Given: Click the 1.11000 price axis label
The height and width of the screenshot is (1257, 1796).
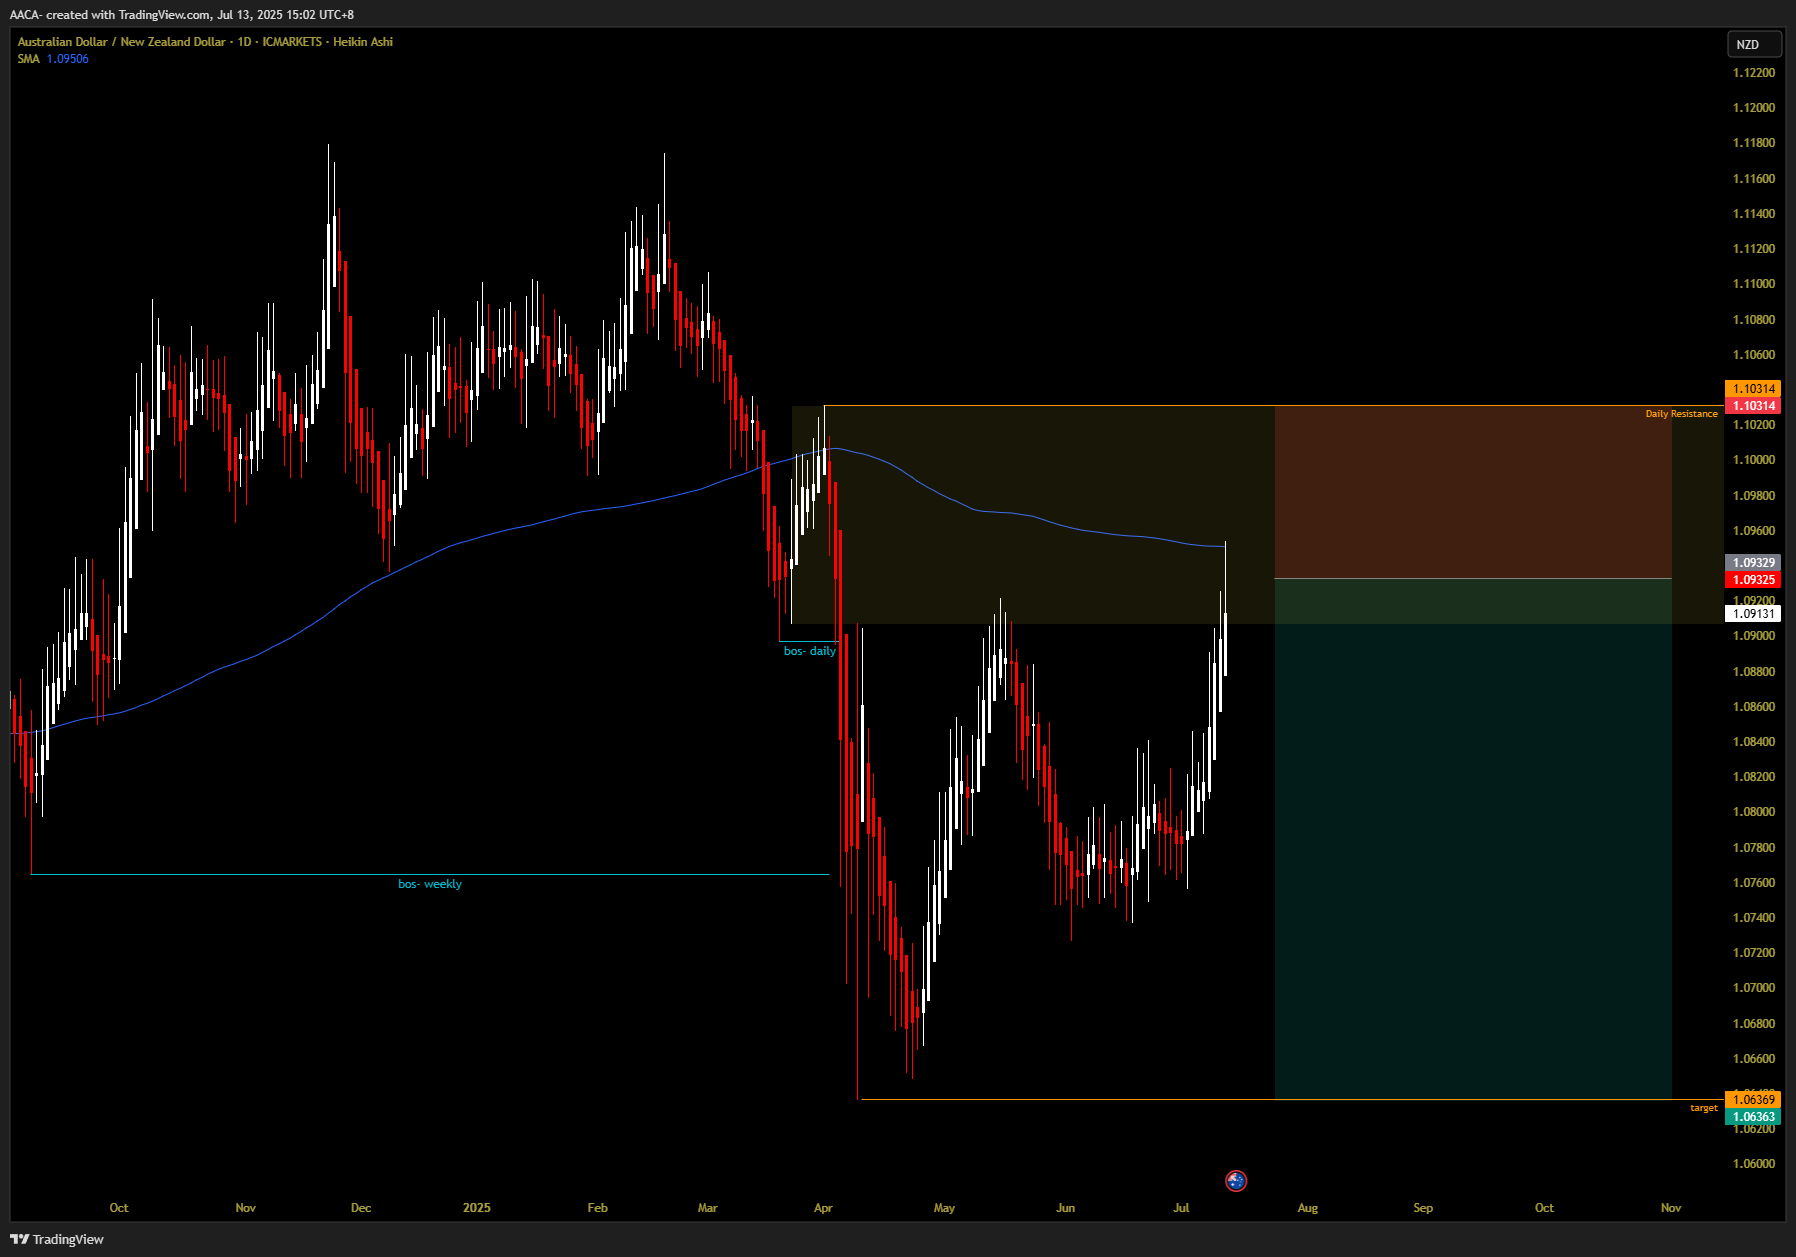Looking at the screenshot, I should [1754, 284].
